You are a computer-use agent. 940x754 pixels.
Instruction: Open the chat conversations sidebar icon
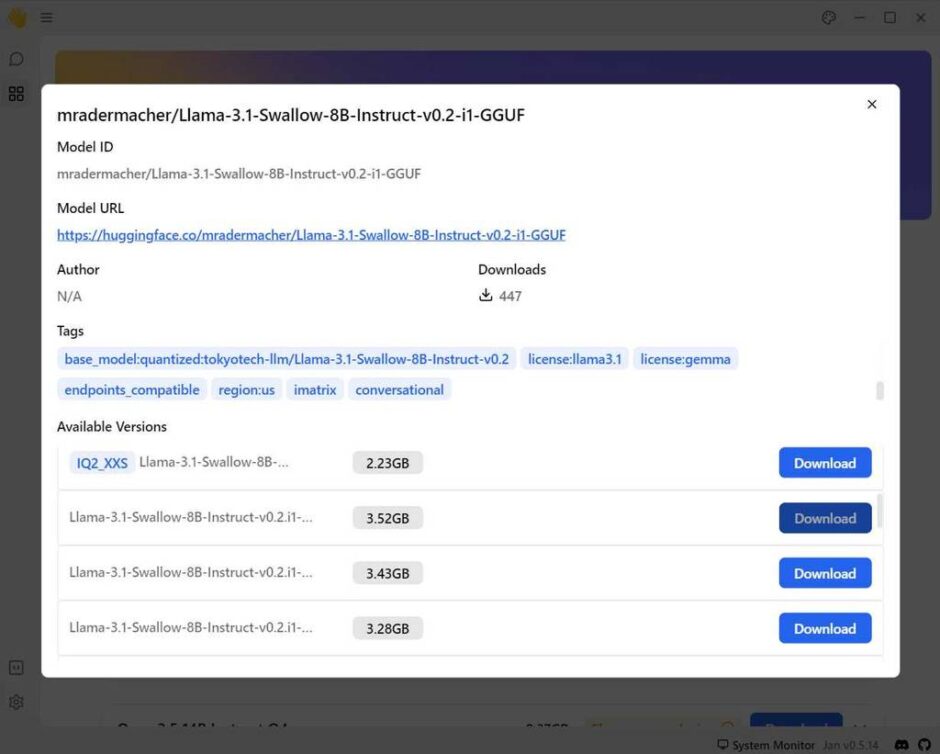click(x=16, y=59)
